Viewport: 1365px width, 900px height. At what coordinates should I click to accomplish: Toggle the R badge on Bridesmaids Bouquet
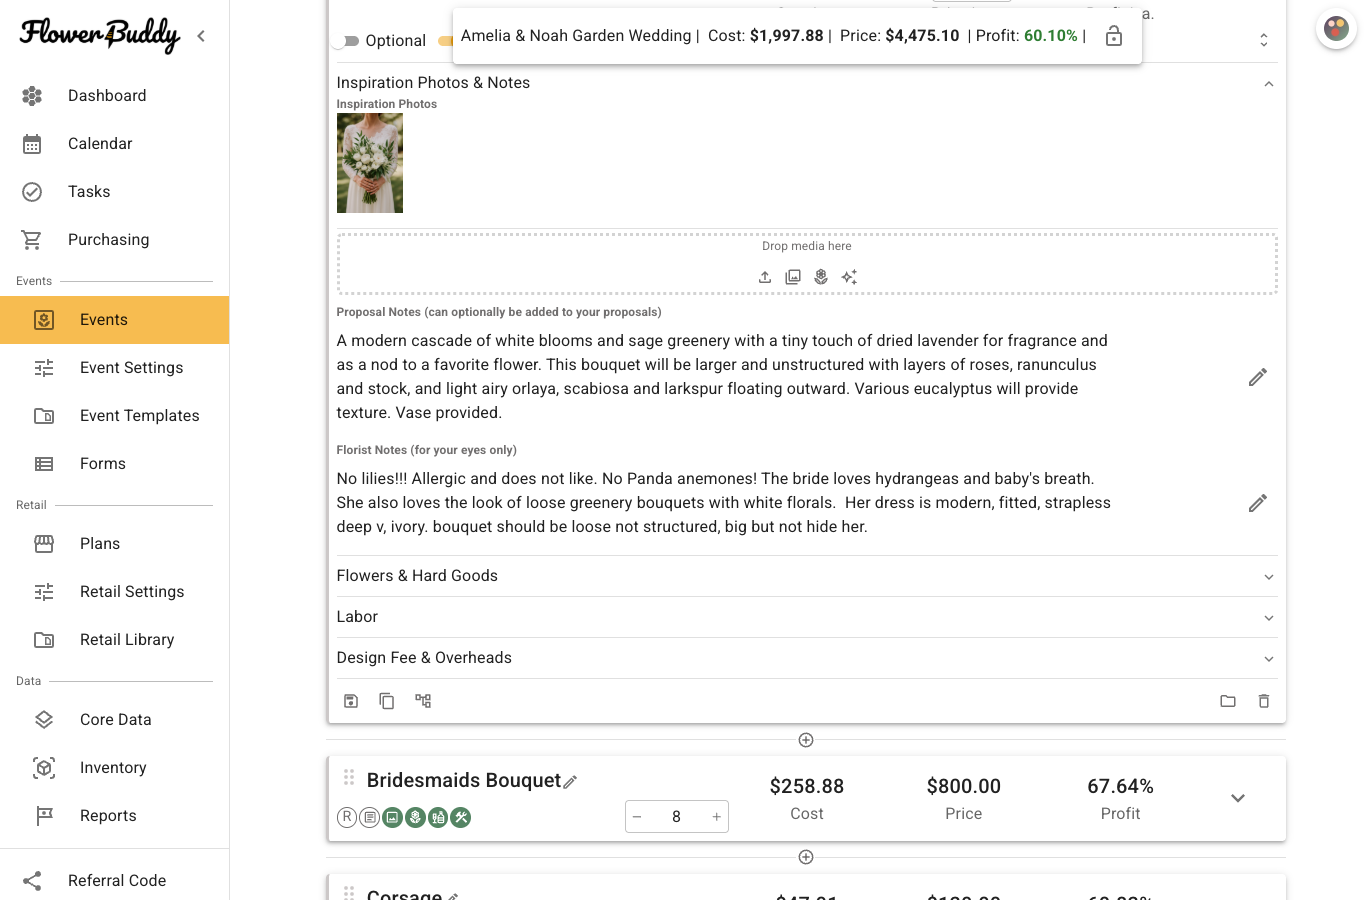[347, 817]
